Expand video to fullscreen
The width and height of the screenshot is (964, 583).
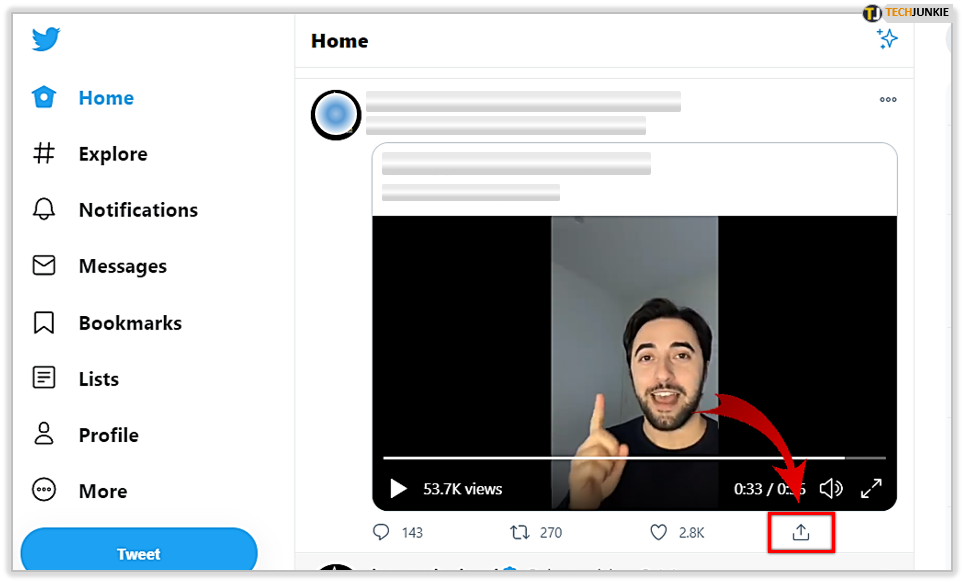(871, 489)
